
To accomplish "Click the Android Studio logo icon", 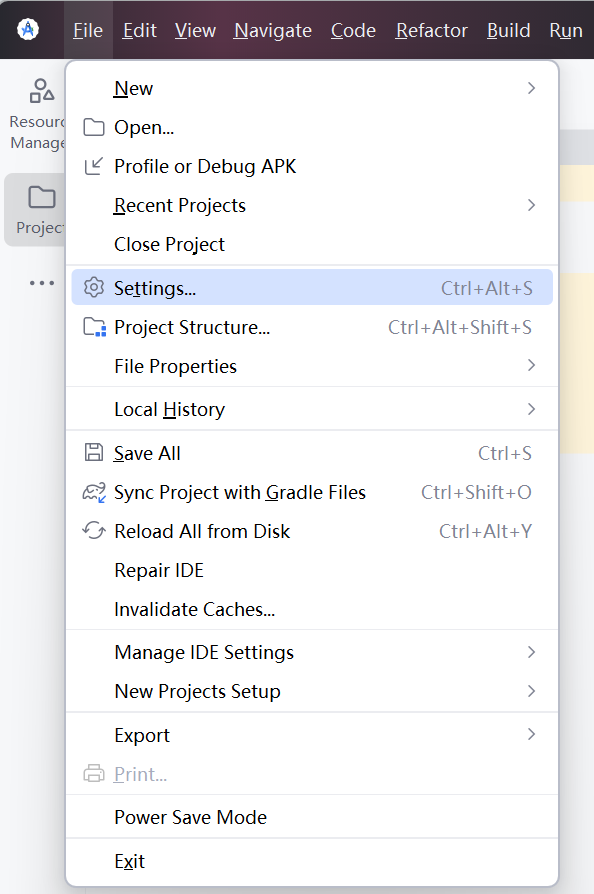I will (x=28, y=29).
